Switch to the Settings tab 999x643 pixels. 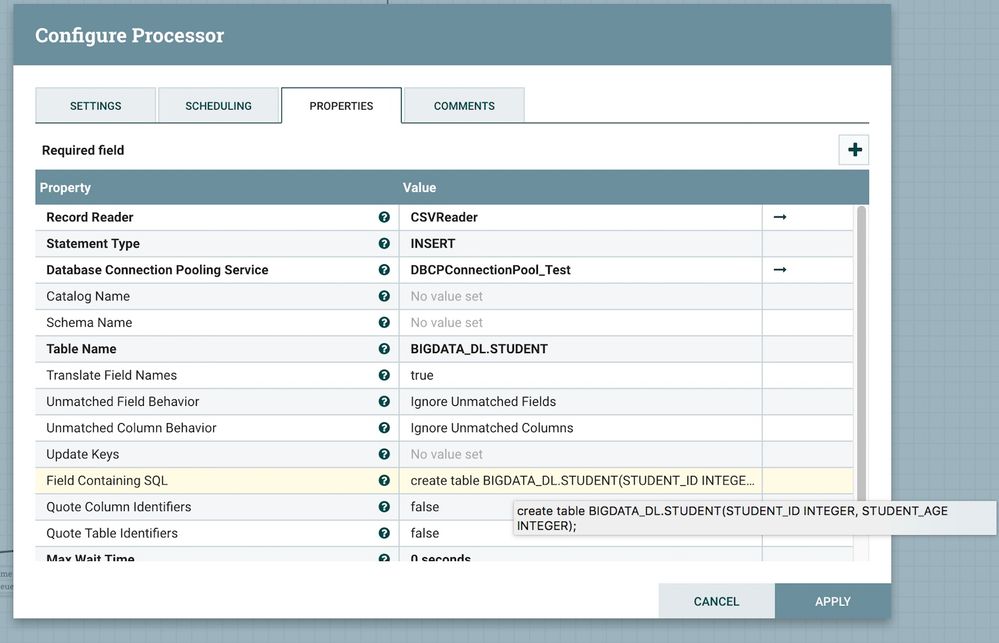click(x=96, y=106)
